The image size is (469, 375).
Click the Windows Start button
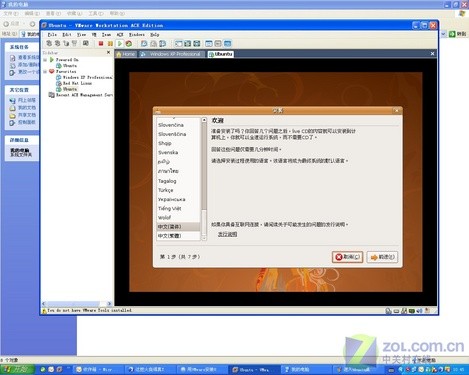coord(17,369)
